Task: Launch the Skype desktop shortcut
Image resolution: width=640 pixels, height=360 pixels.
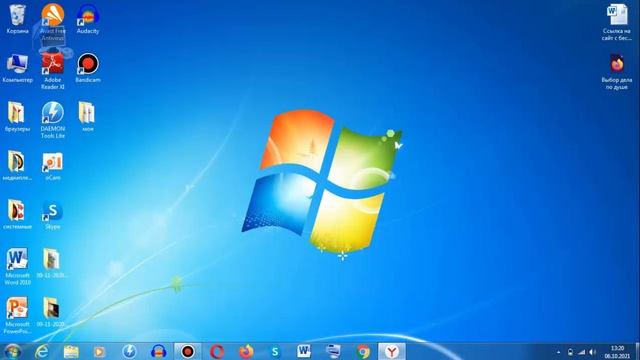Action: [x=53, y=215]
